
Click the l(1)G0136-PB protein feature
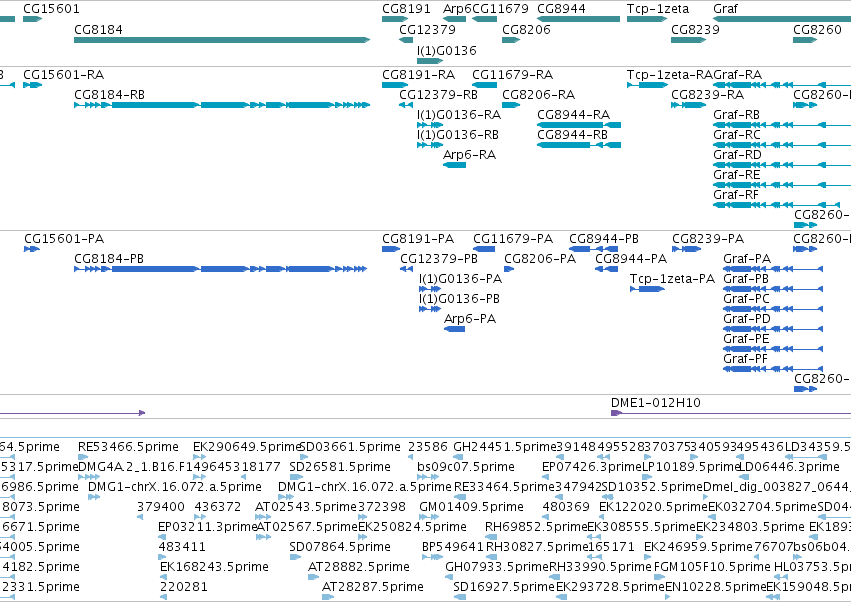coord(430,309)
